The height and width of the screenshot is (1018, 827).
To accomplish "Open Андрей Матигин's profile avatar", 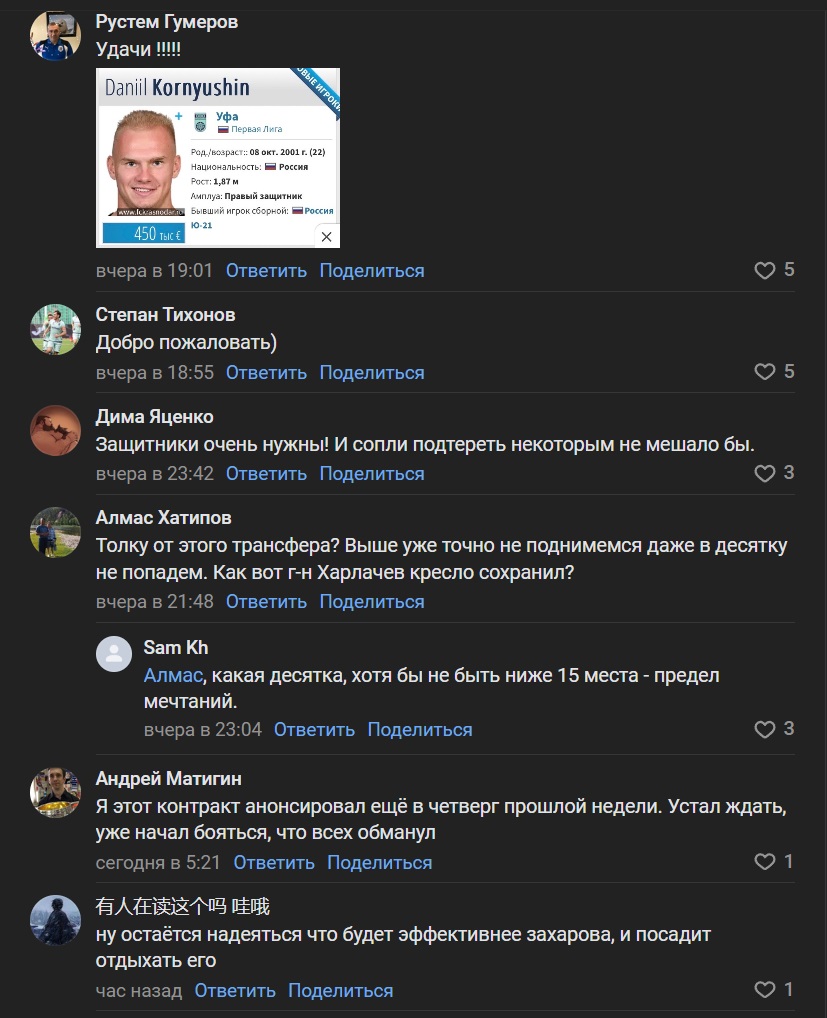I will pos(55,793).
